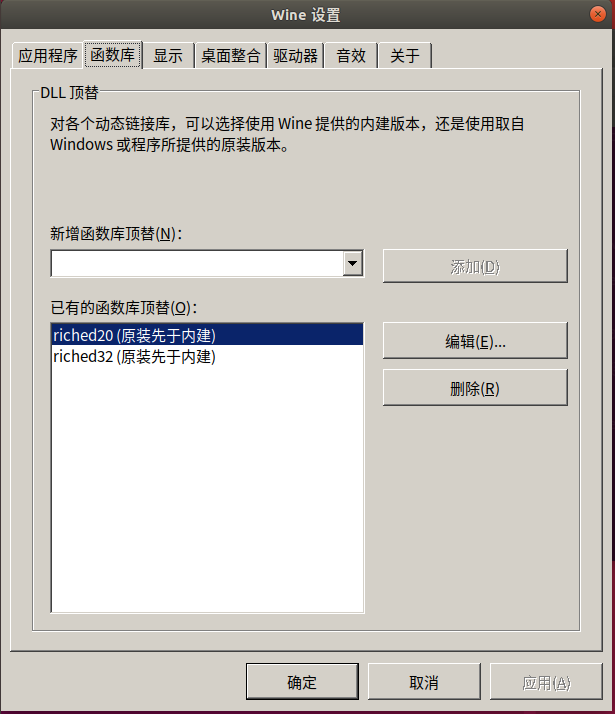This screenshot has width=615, height=714.
Task: Show the 关于 tab
Action: (405, 56)
